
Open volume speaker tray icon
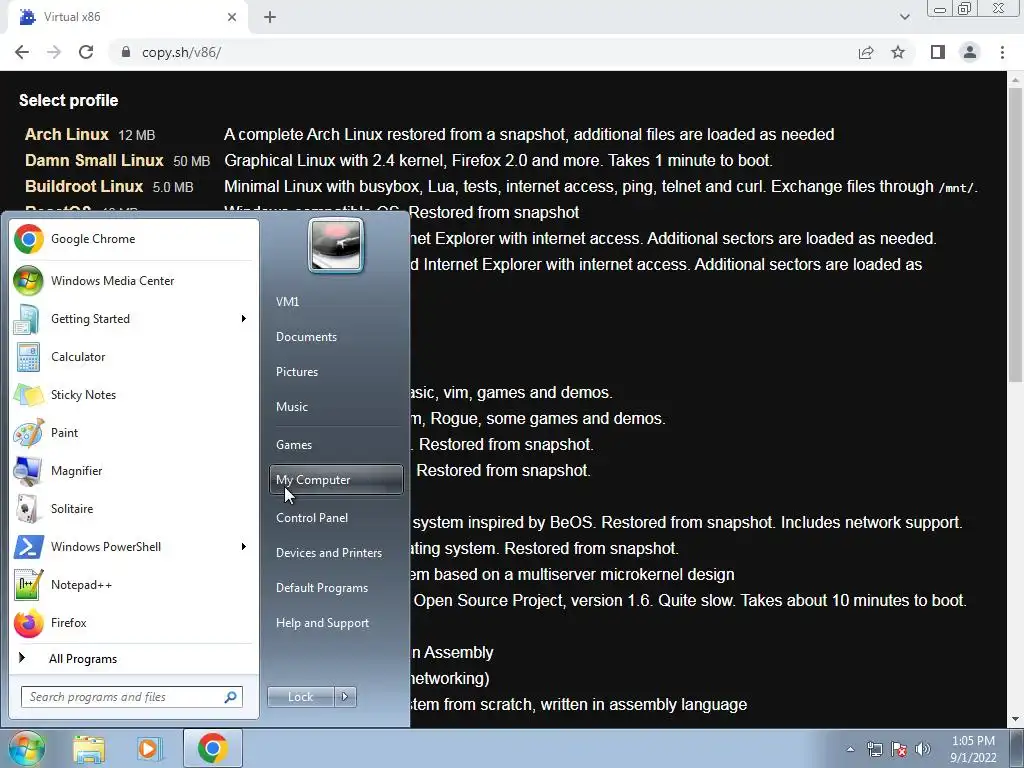tap(923, 748)
